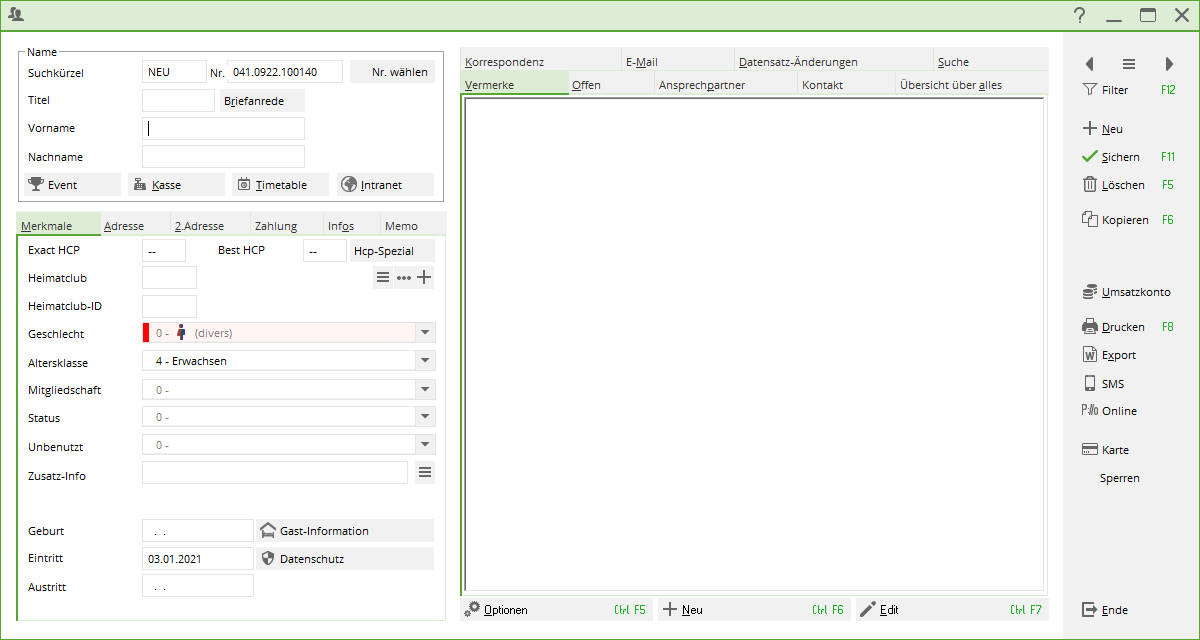Send an SMS to this person
The height and width of the screenshot is (640, 1200).
tap(1104, 383)
